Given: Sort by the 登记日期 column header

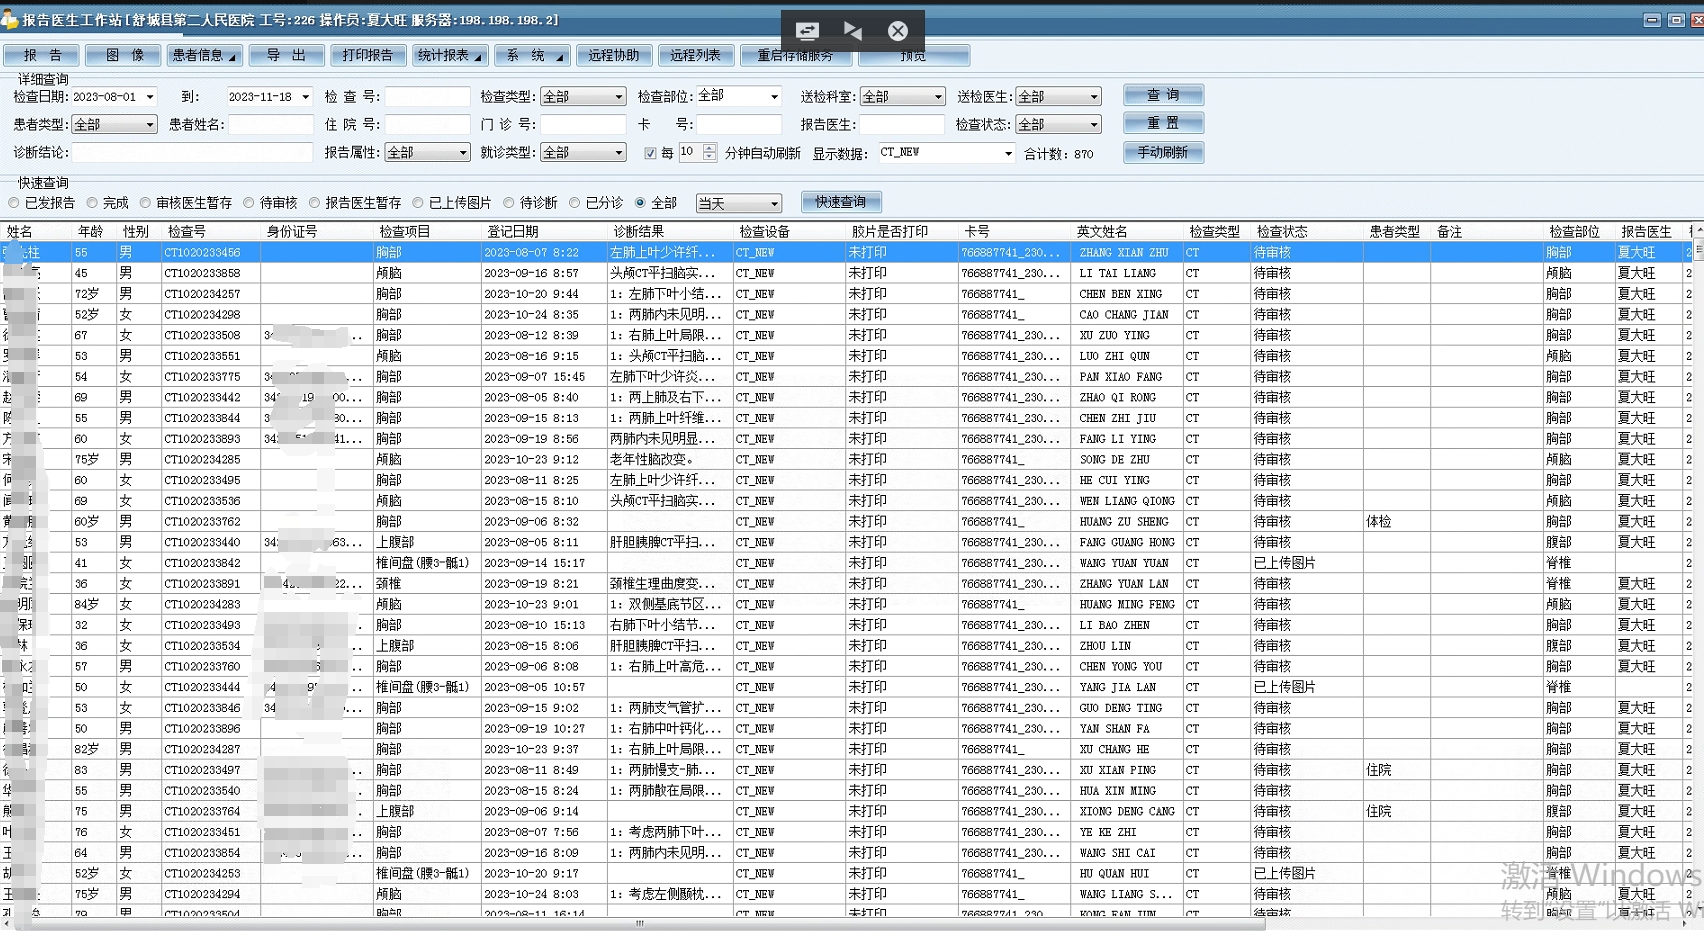Looking at the screenshot, I should [x=545, y=231].
